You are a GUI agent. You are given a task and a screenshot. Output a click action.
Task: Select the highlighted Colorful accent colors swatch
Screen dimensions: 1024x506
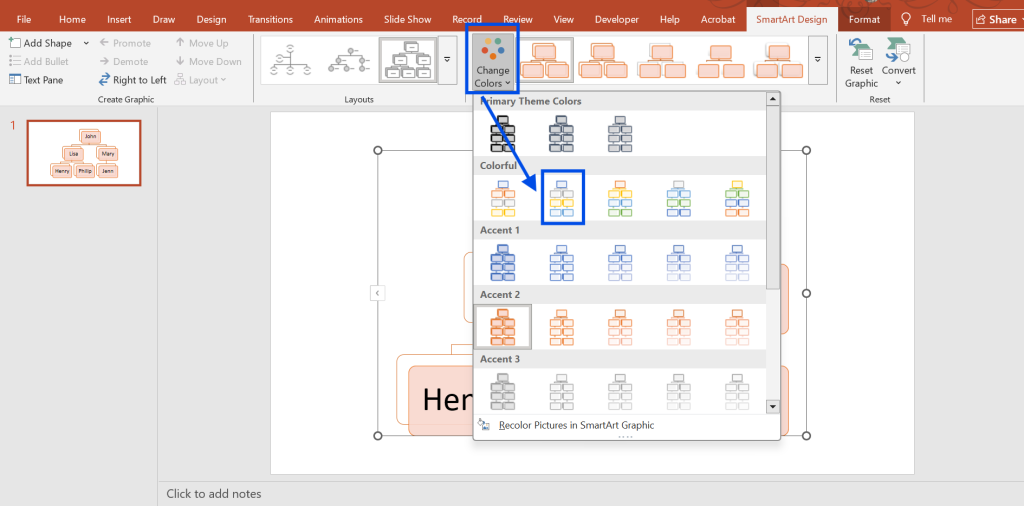point(562,198)
